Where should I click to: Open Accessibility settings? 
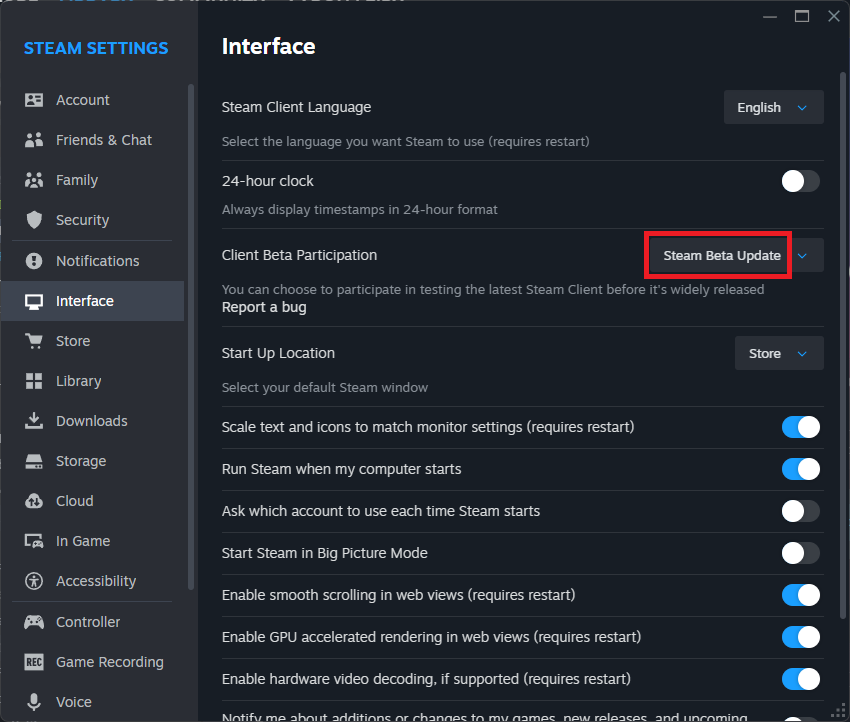[93, 581]
